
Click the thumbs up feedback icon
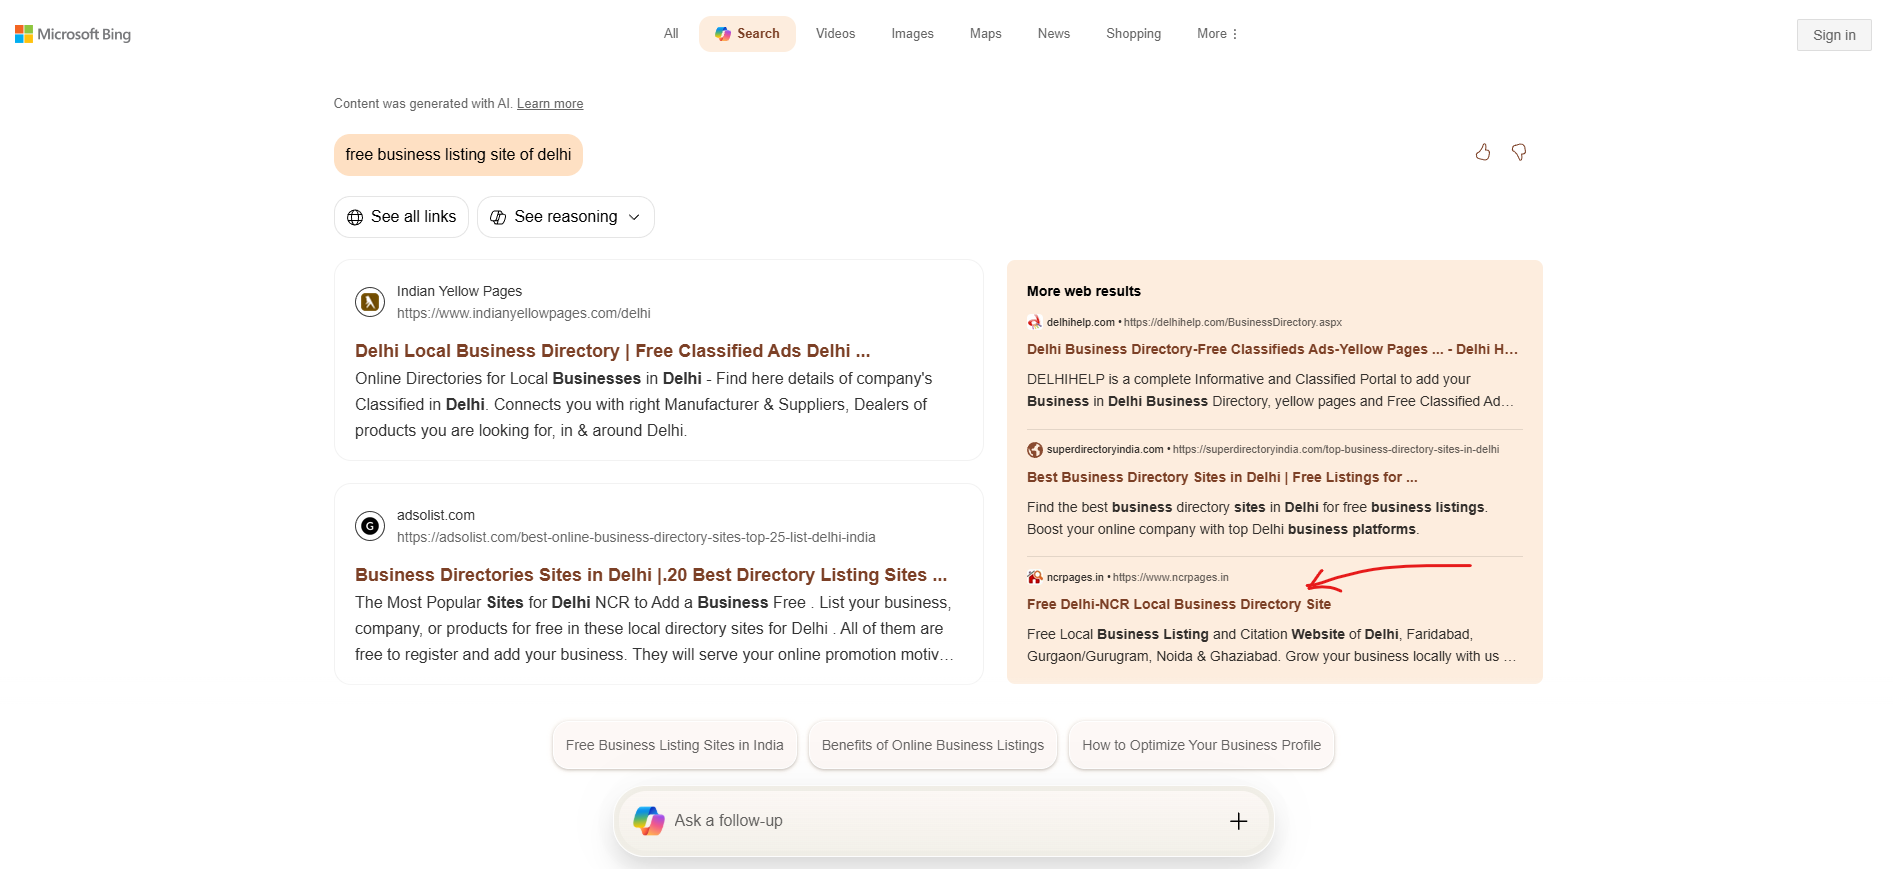click(x=1482, y=152)
